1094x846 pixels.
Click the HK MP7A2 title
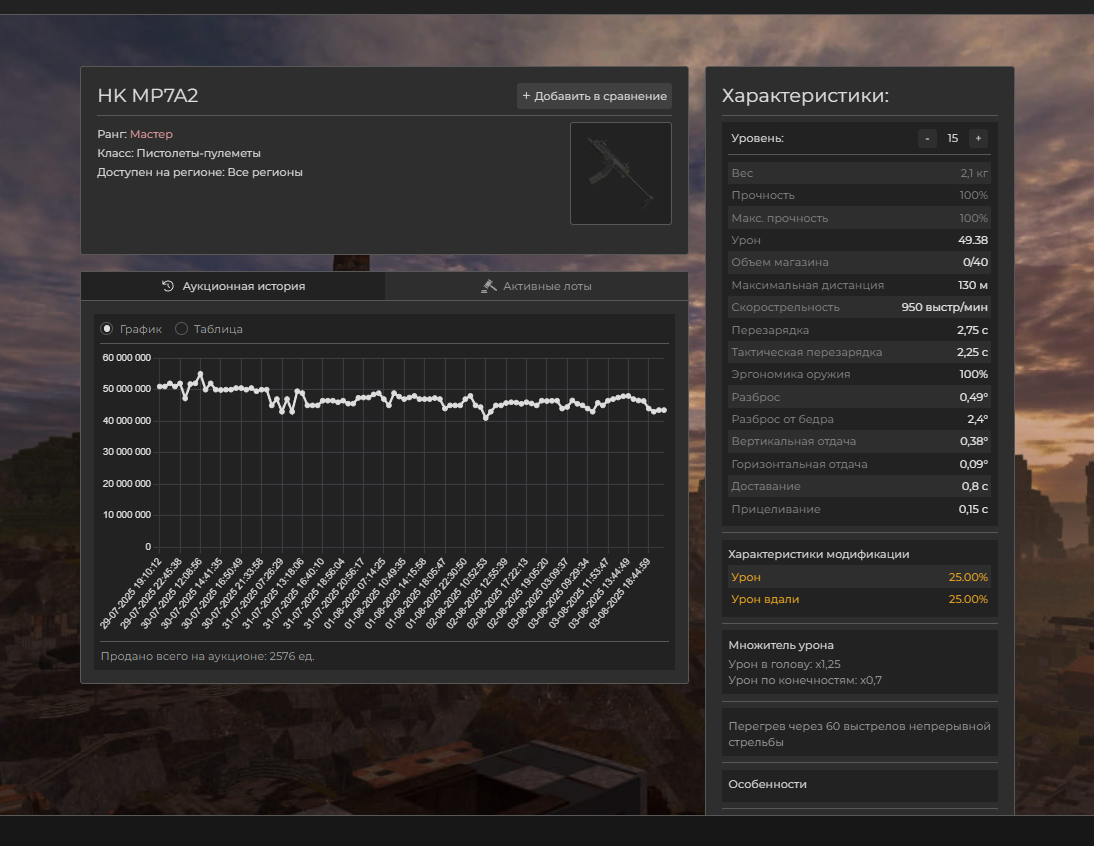(148, 96)
